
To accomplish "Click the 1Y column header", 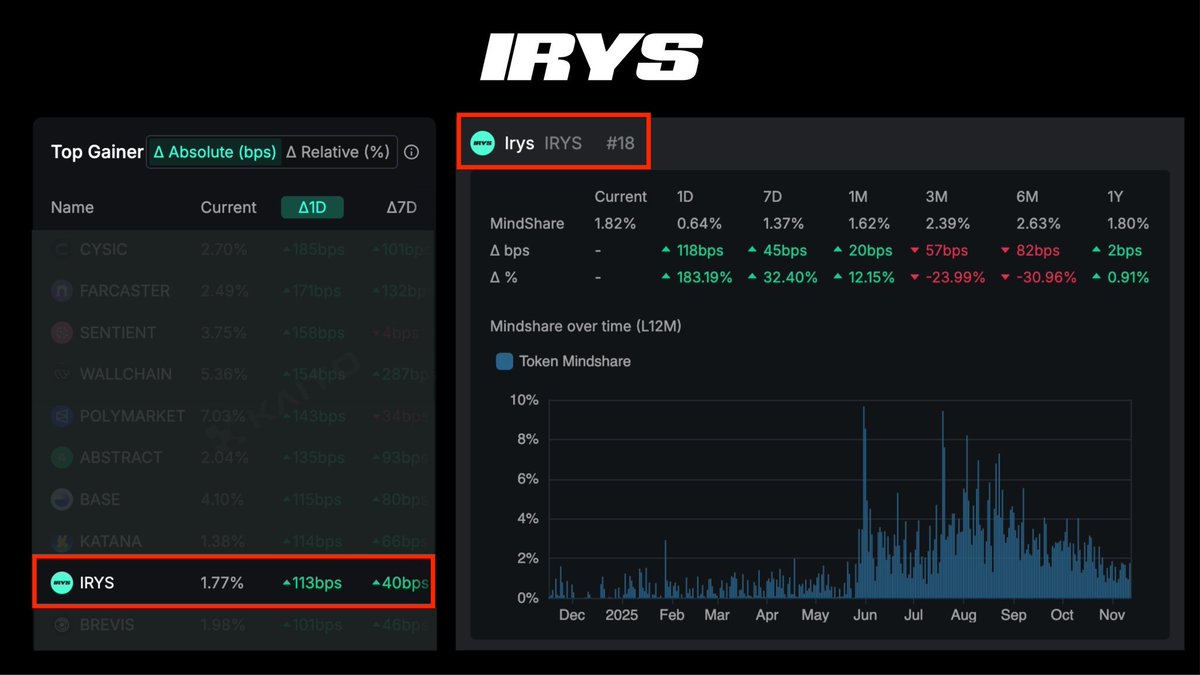I will tap(1116, 197).
